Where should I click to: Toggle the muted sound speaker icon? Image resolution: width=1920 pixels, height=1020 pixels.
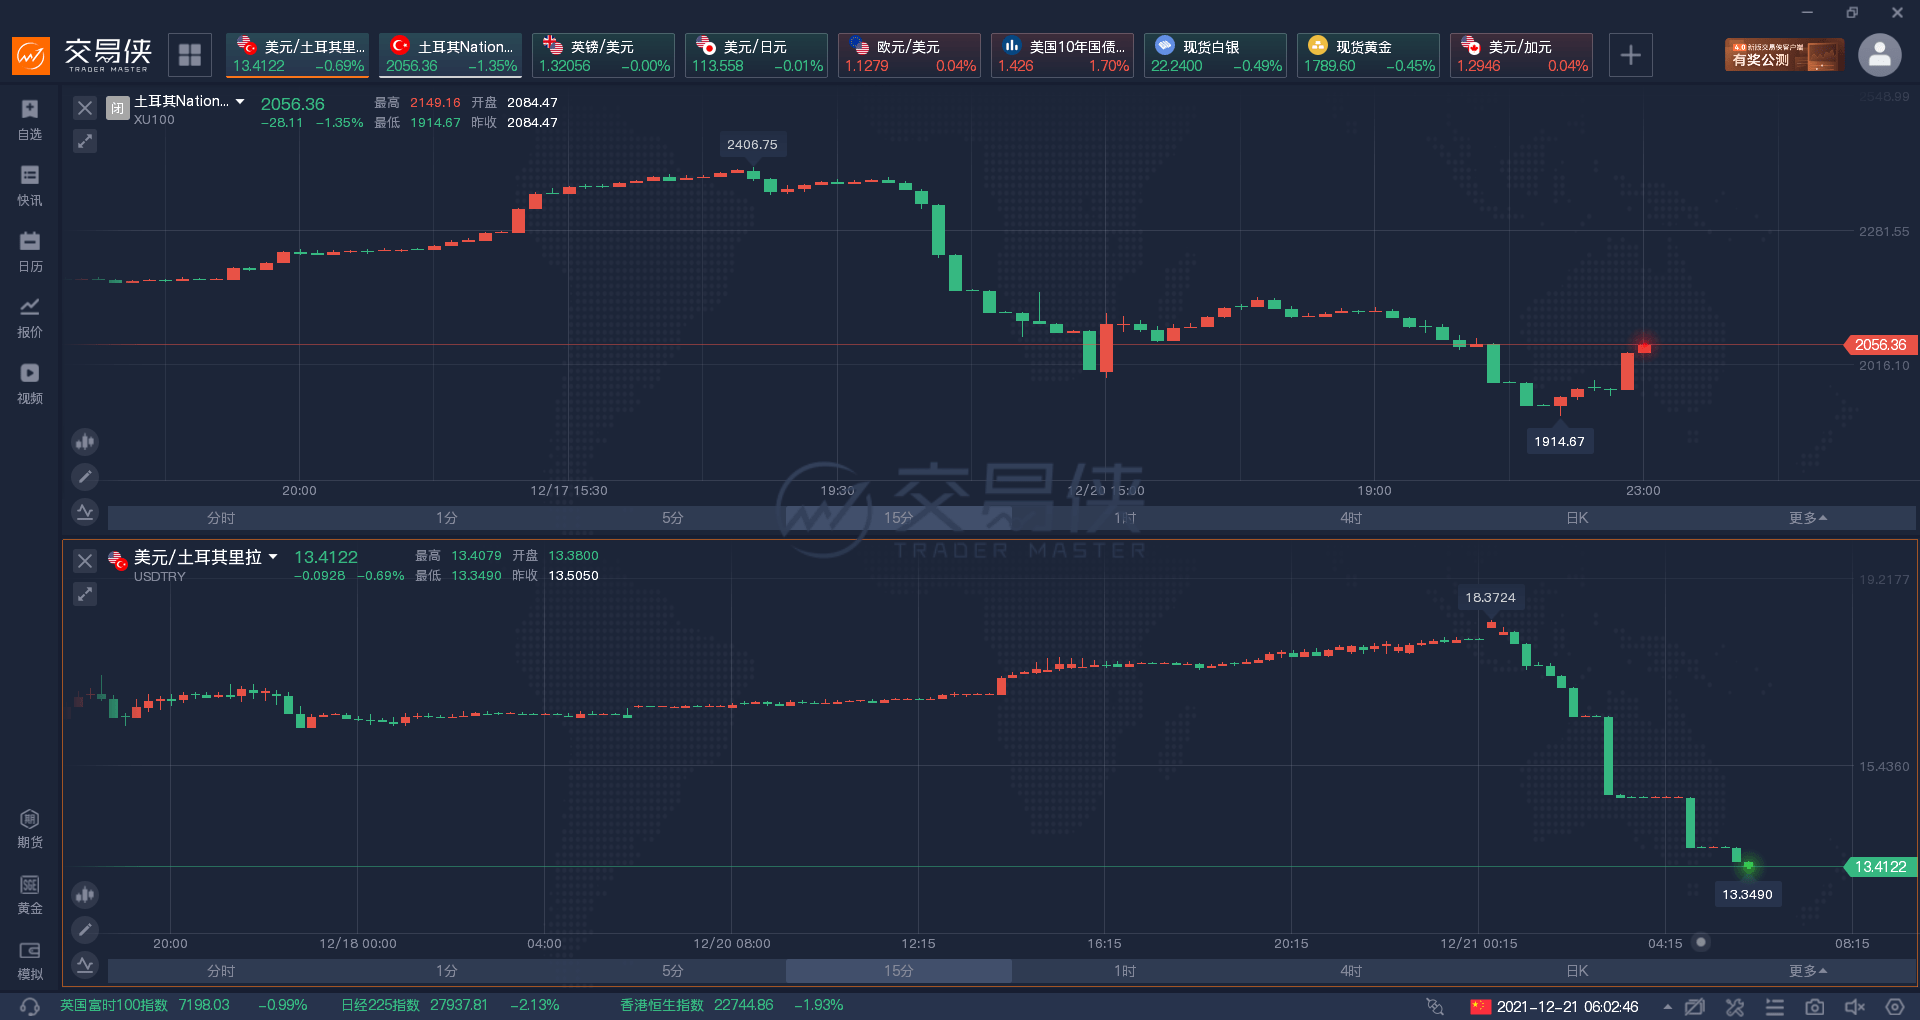point(1854,1006)
